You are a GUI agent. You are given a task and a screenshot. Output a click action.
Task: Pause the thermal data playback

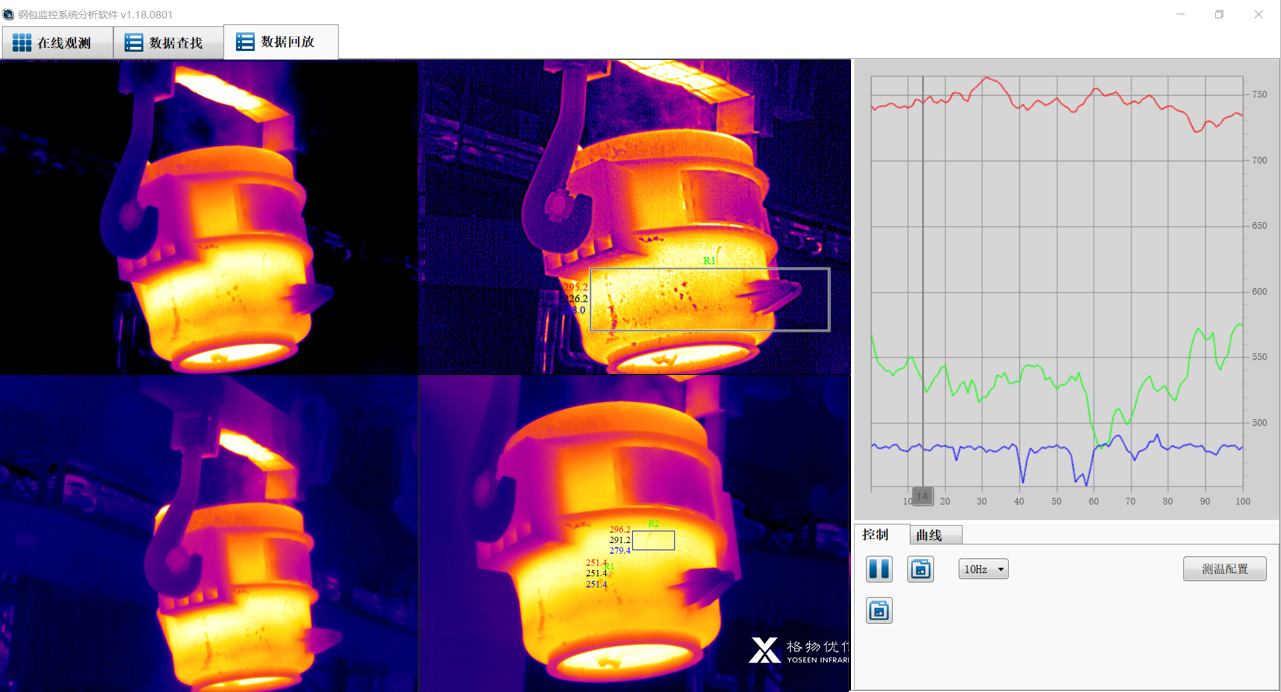click(x=879, y=569)
